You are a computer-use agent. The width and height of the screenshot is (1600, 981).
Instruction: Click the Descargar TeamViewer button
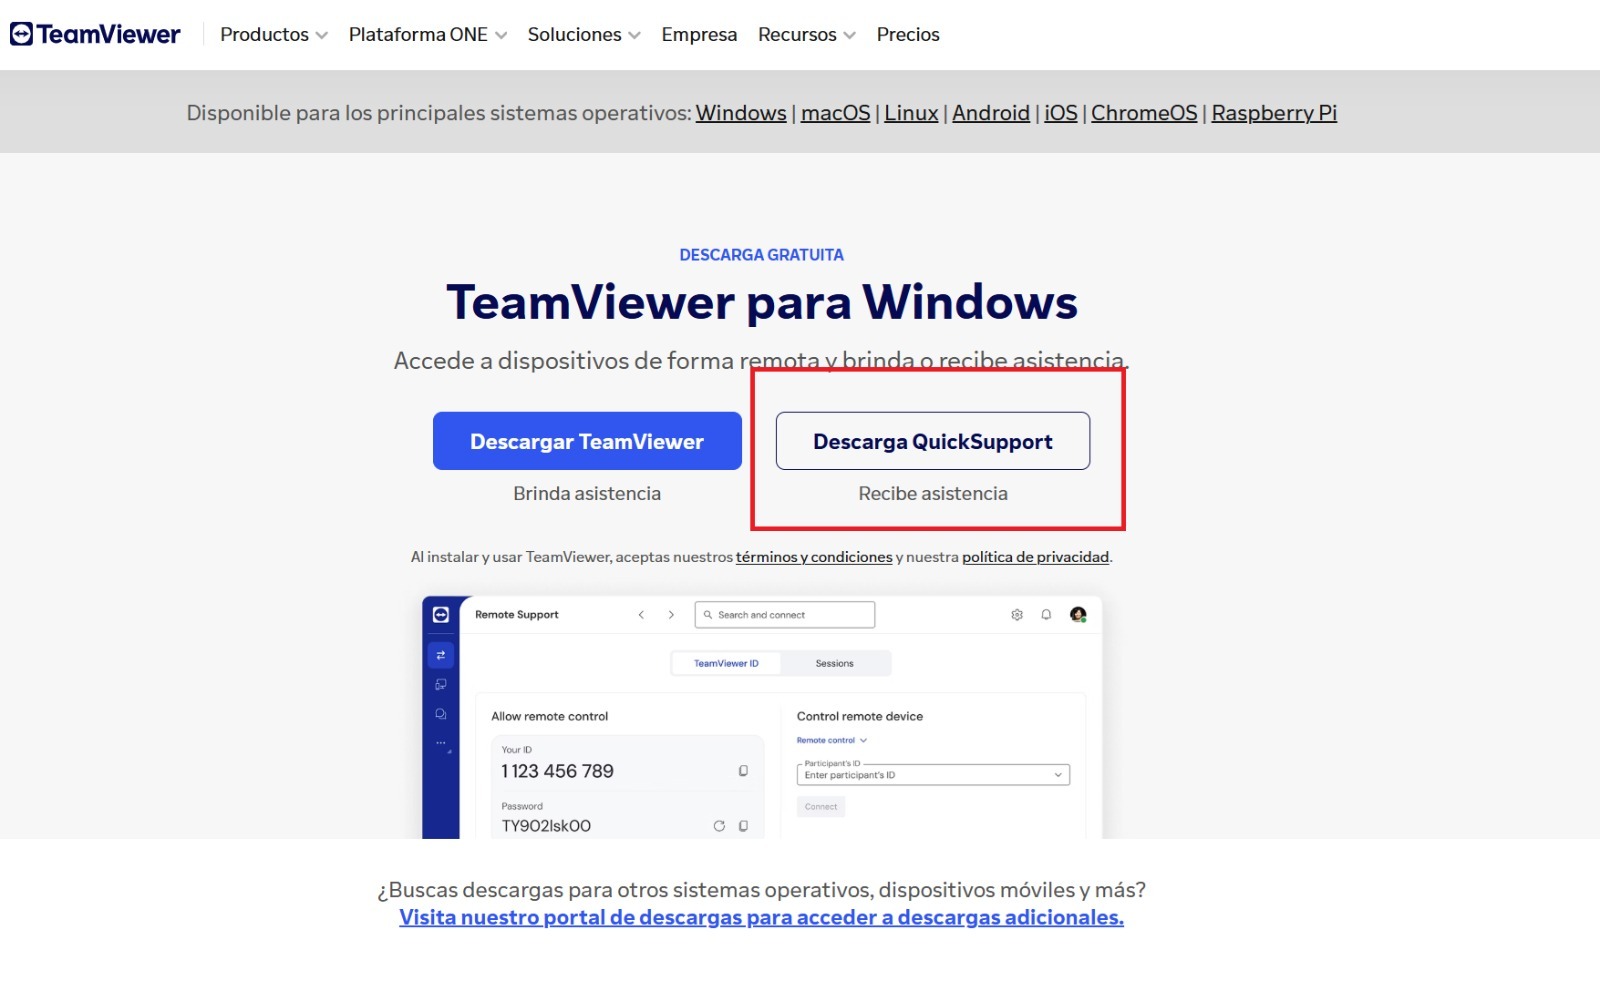click(587, 441)
